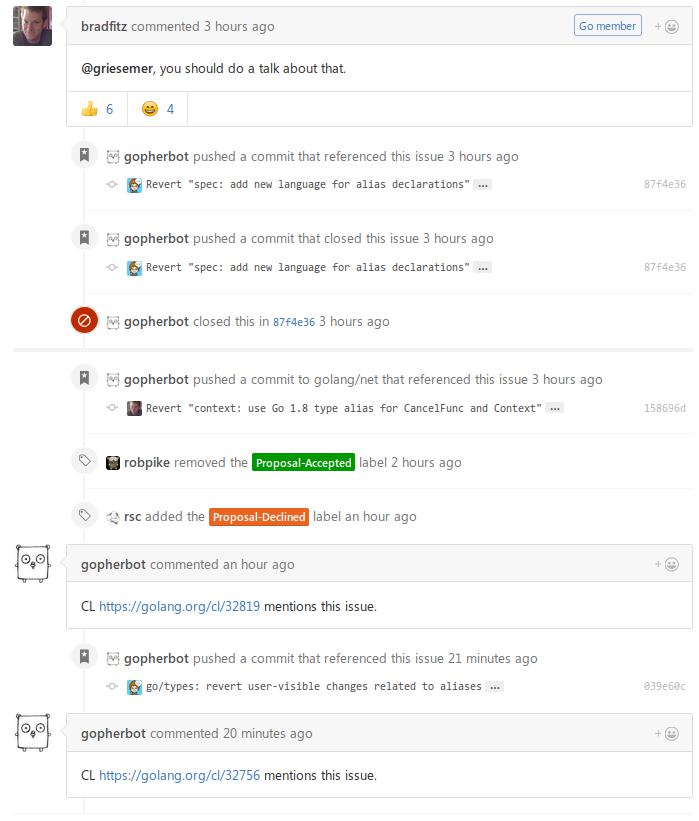Open commit hash 158696d
Viewport: 699px width, 821px height.
pos(665,408)
